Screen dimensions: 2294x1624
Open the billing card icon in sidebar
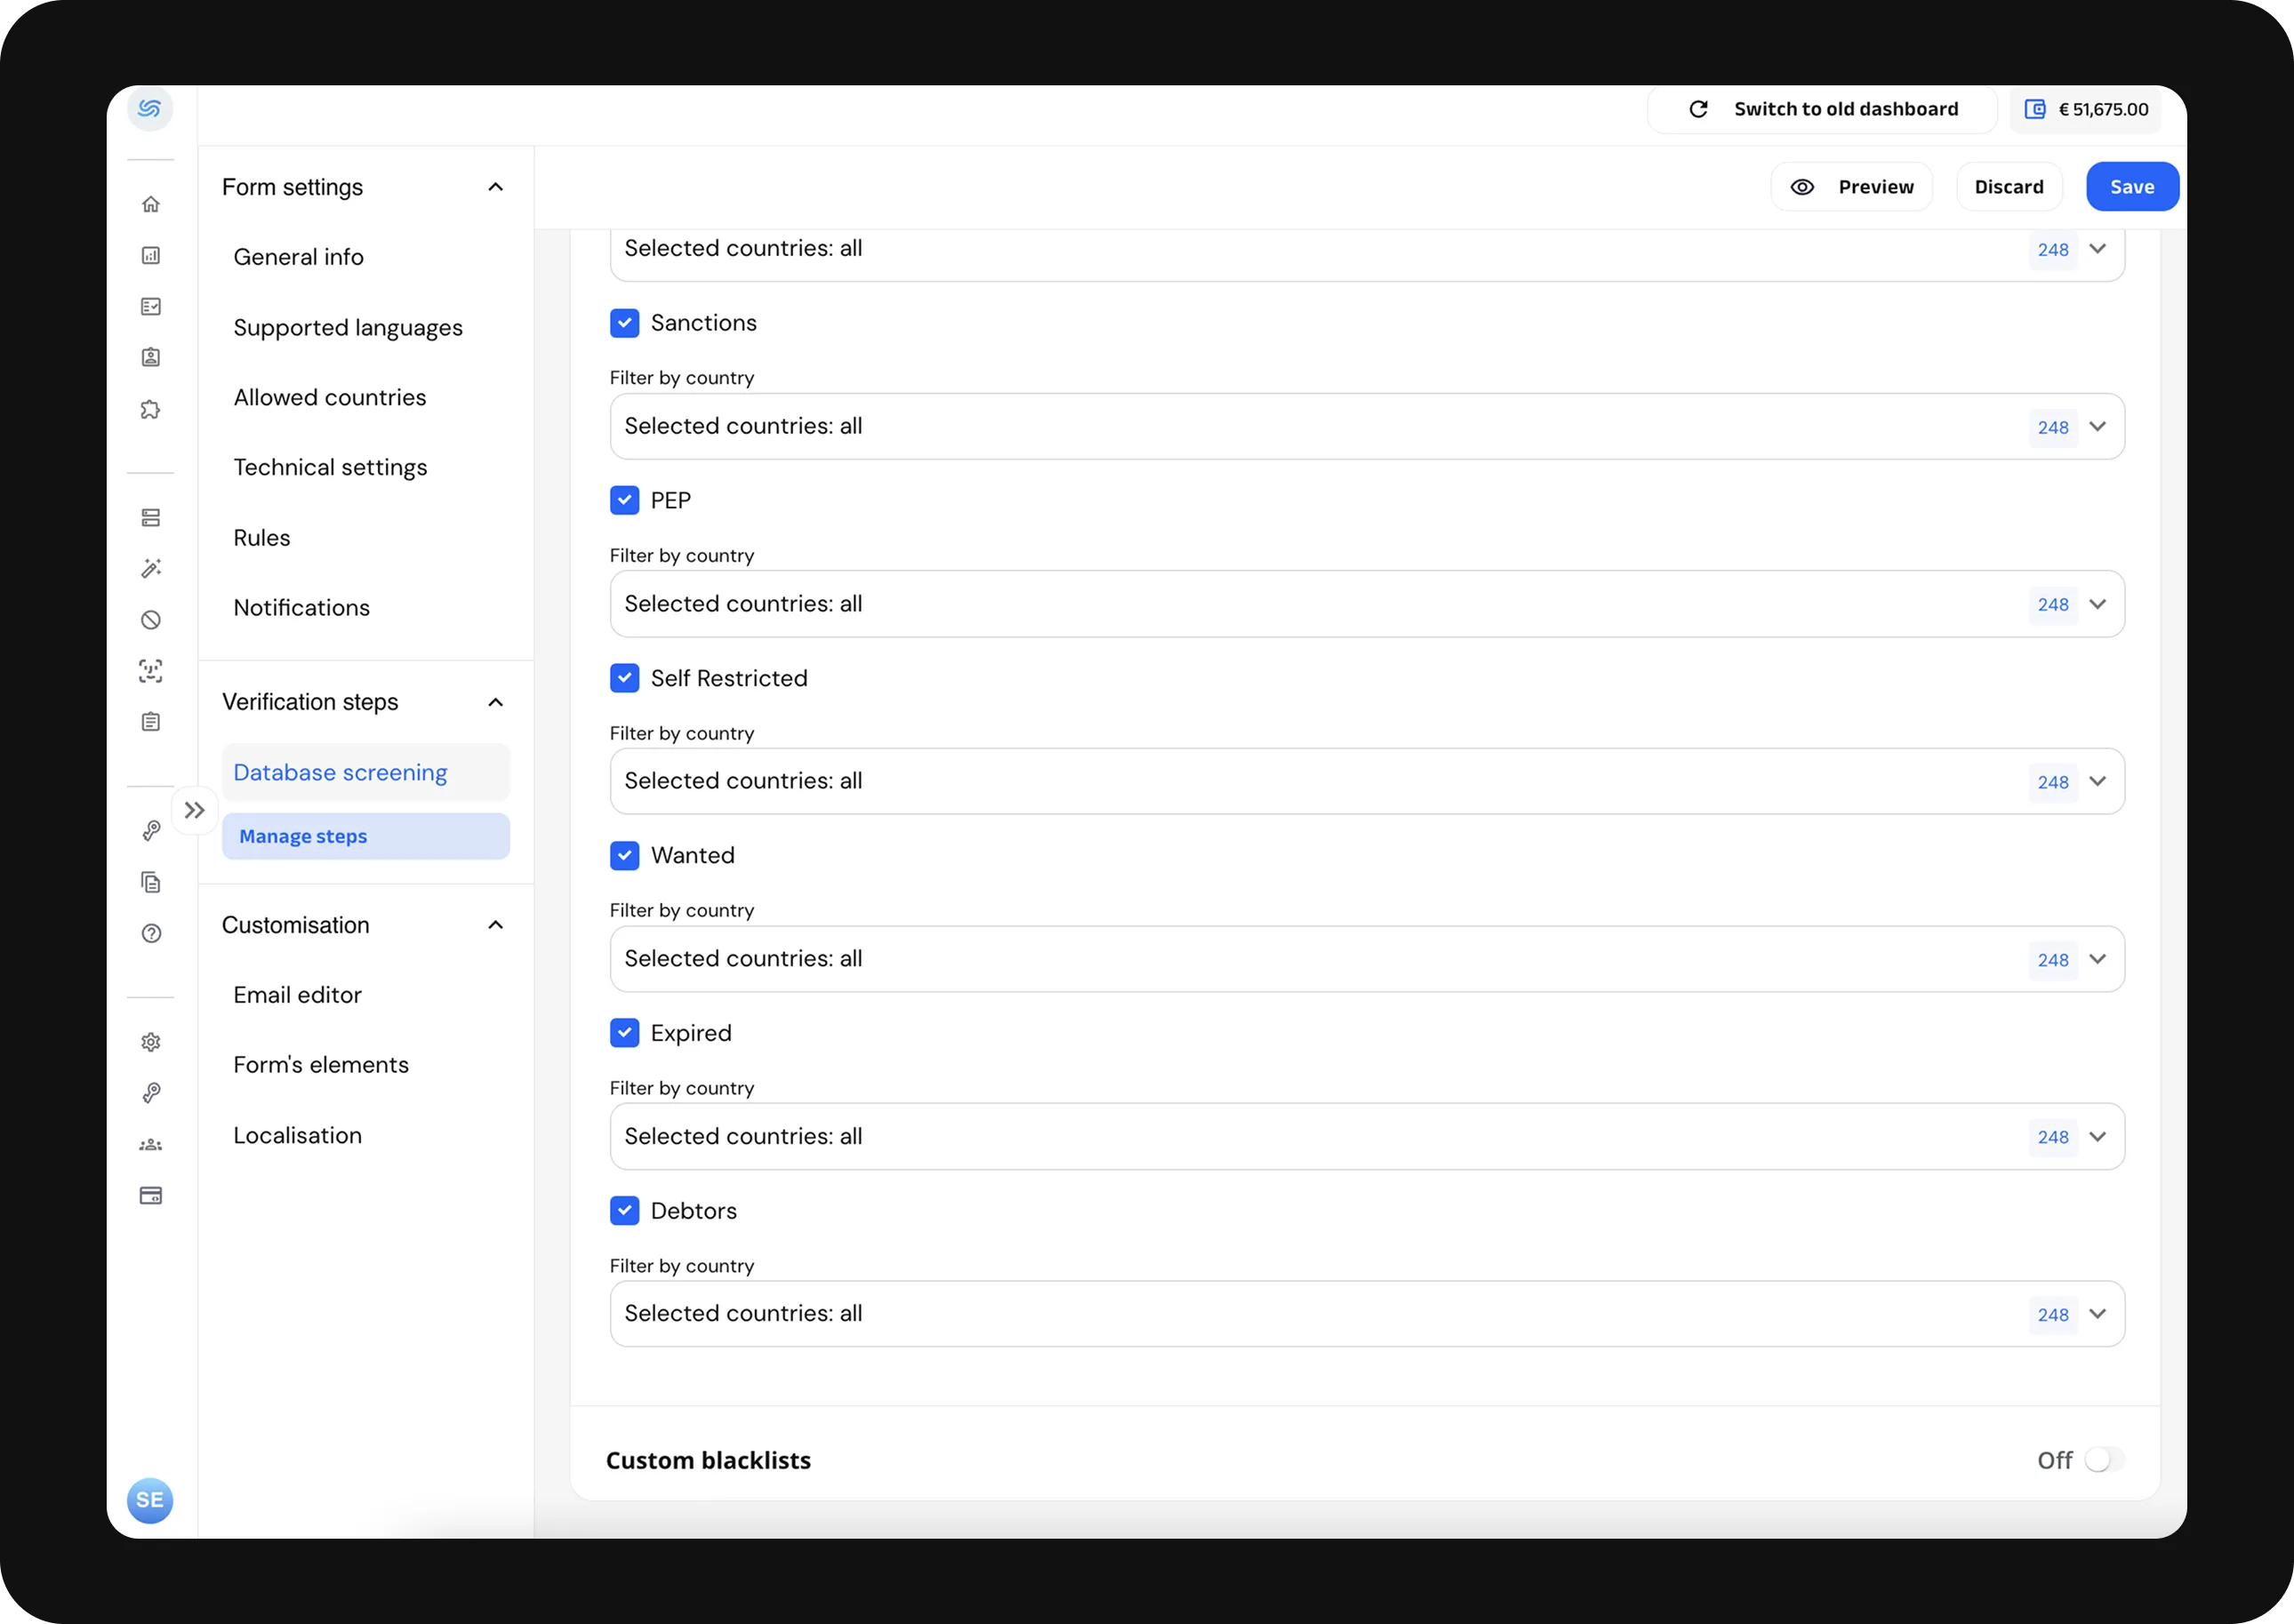[x=151, y=1196]
